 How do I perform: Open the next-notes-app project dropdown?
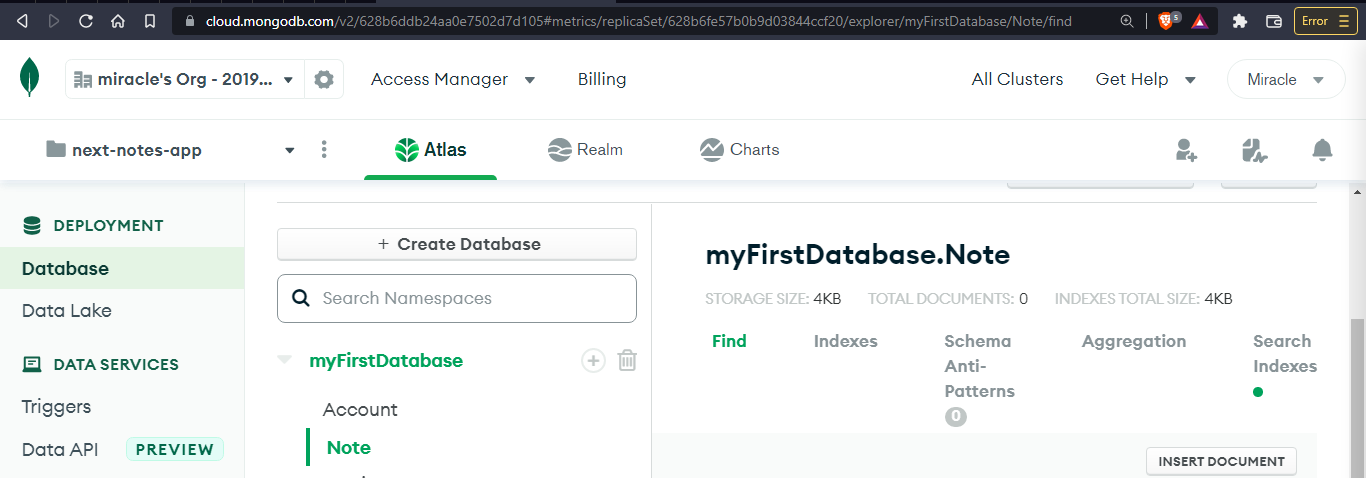(x=171, y=150)
